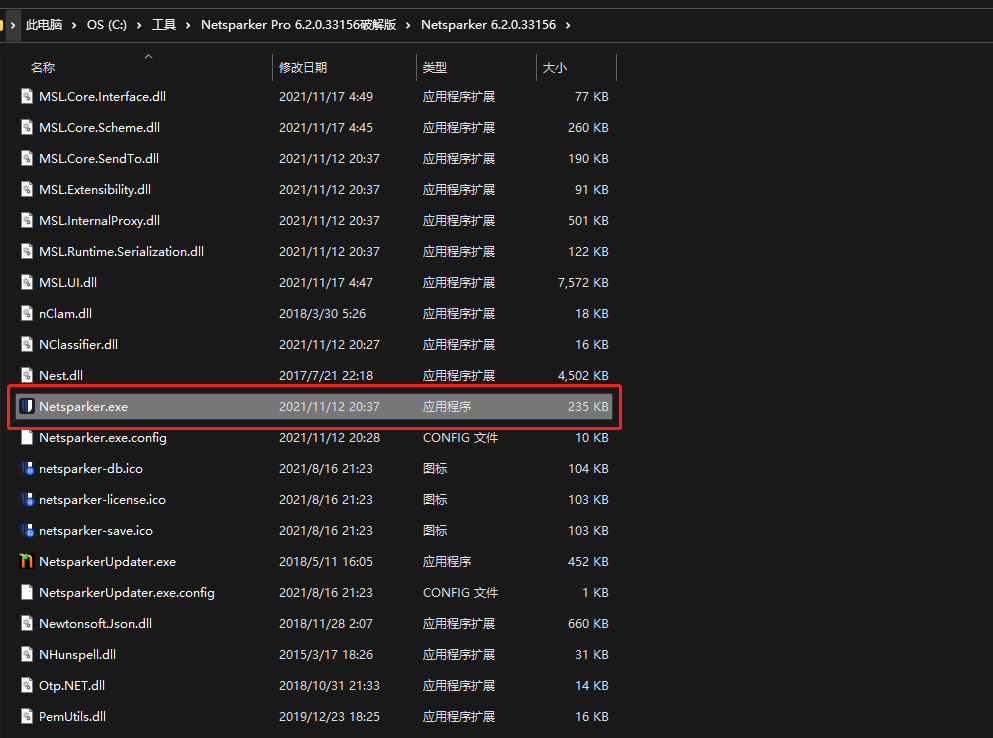The height and width of the screenshot is (738, 993).
Task: Click the NHunspell.dll file icon
Action: [27, 654]
